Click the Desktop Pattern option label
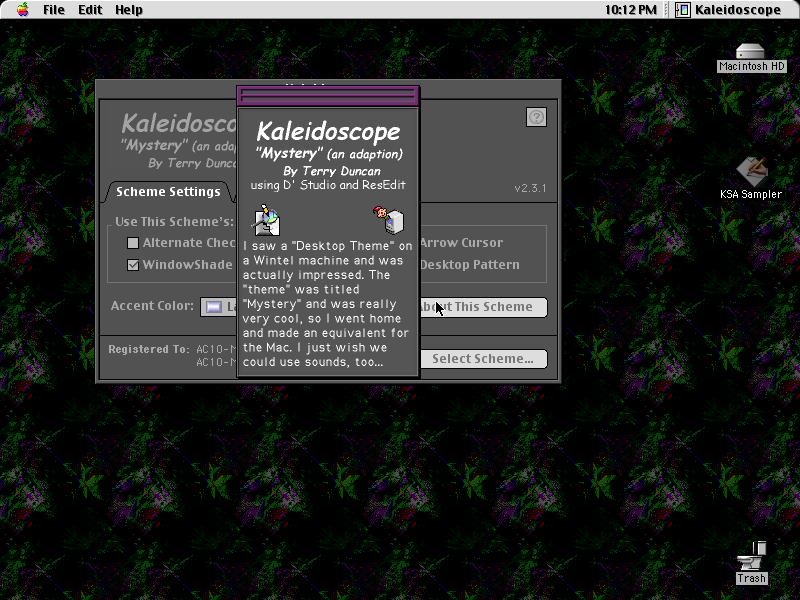The image size is (800, 600). (x=469, y=265)
